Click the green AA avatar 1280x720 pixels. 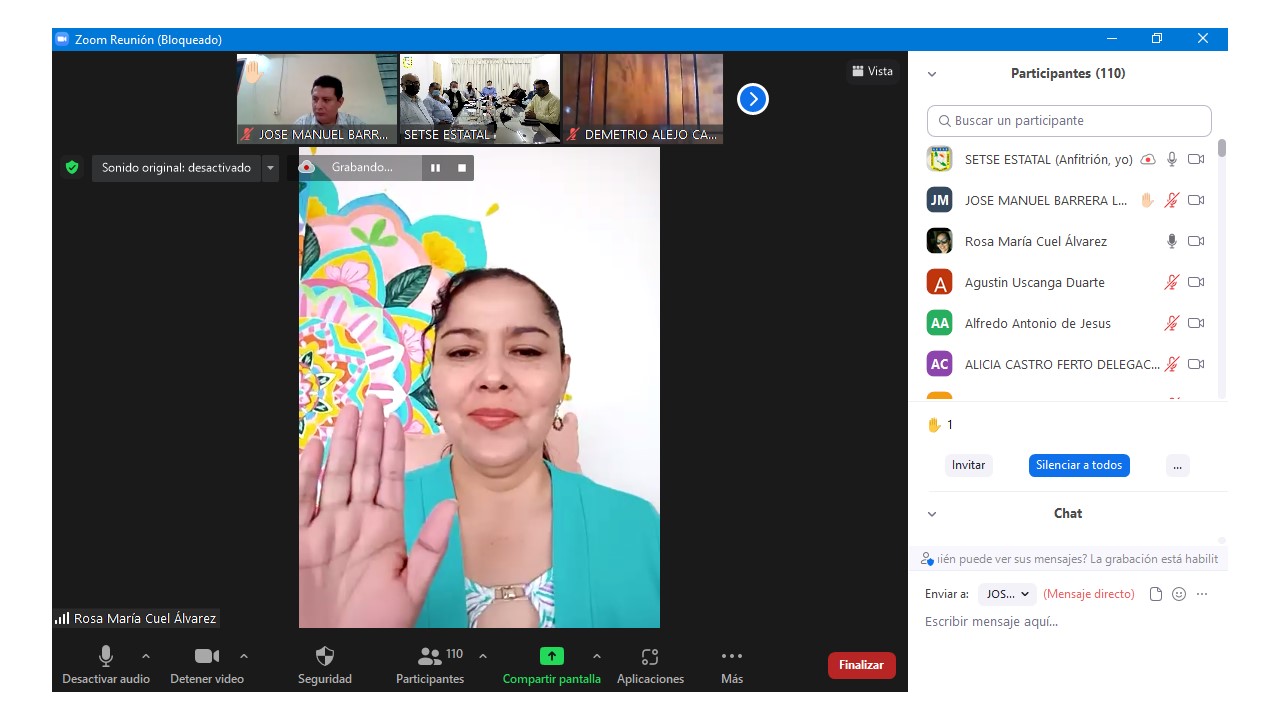(x=939, y=323)
